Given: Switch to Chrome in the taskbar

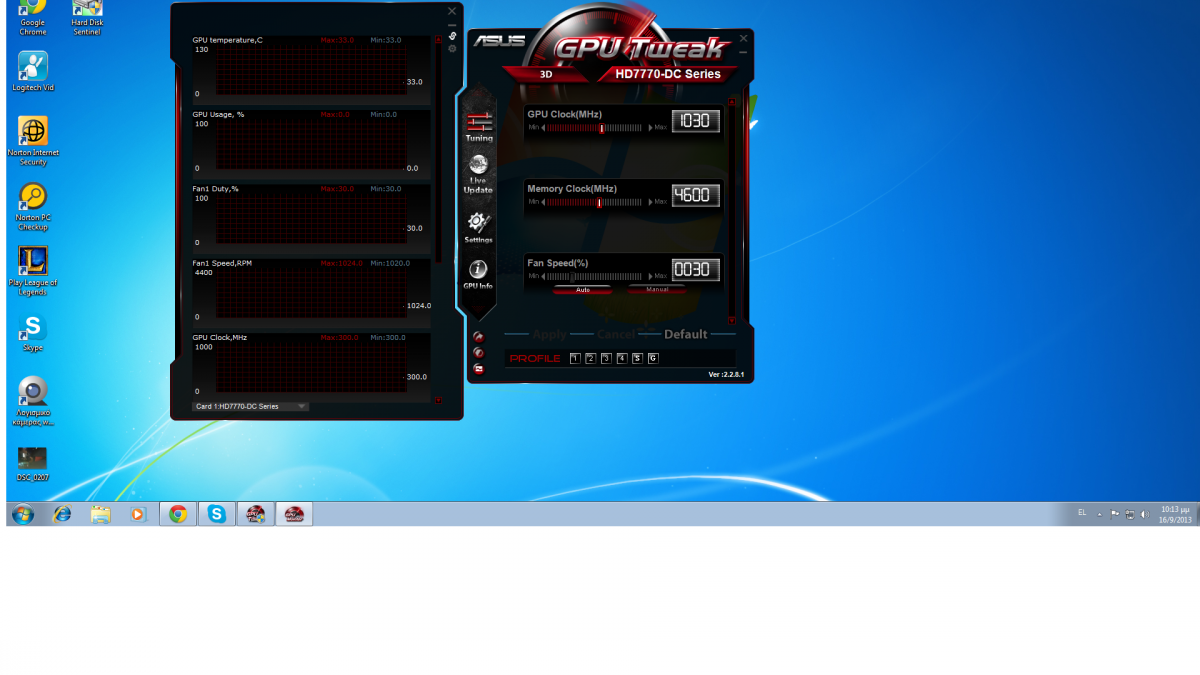Looking at the screenshot, I should [178, 514].
